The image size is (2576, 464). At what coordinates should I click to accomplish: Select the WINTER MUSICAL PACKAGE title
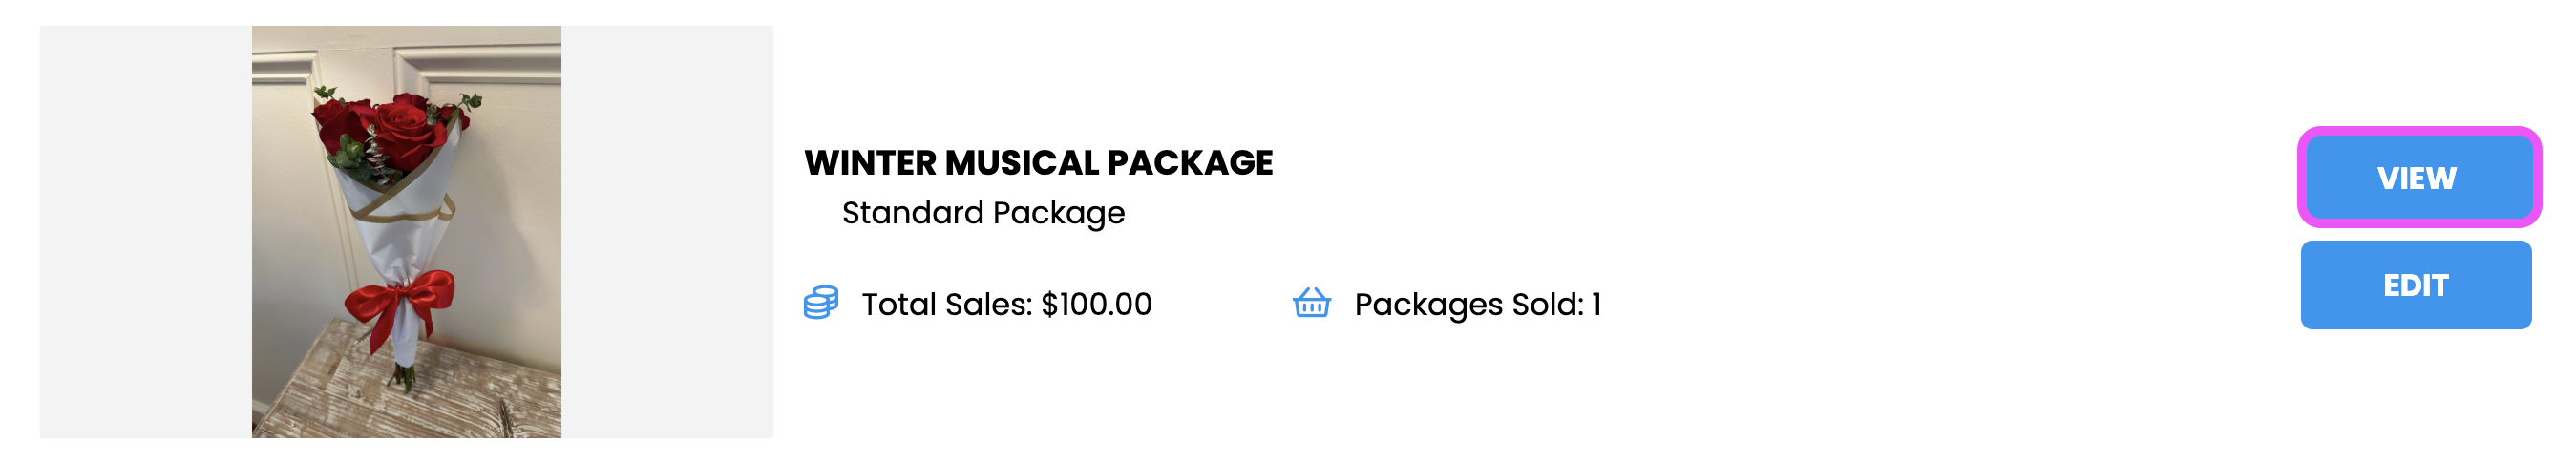tap(1038, 163)
